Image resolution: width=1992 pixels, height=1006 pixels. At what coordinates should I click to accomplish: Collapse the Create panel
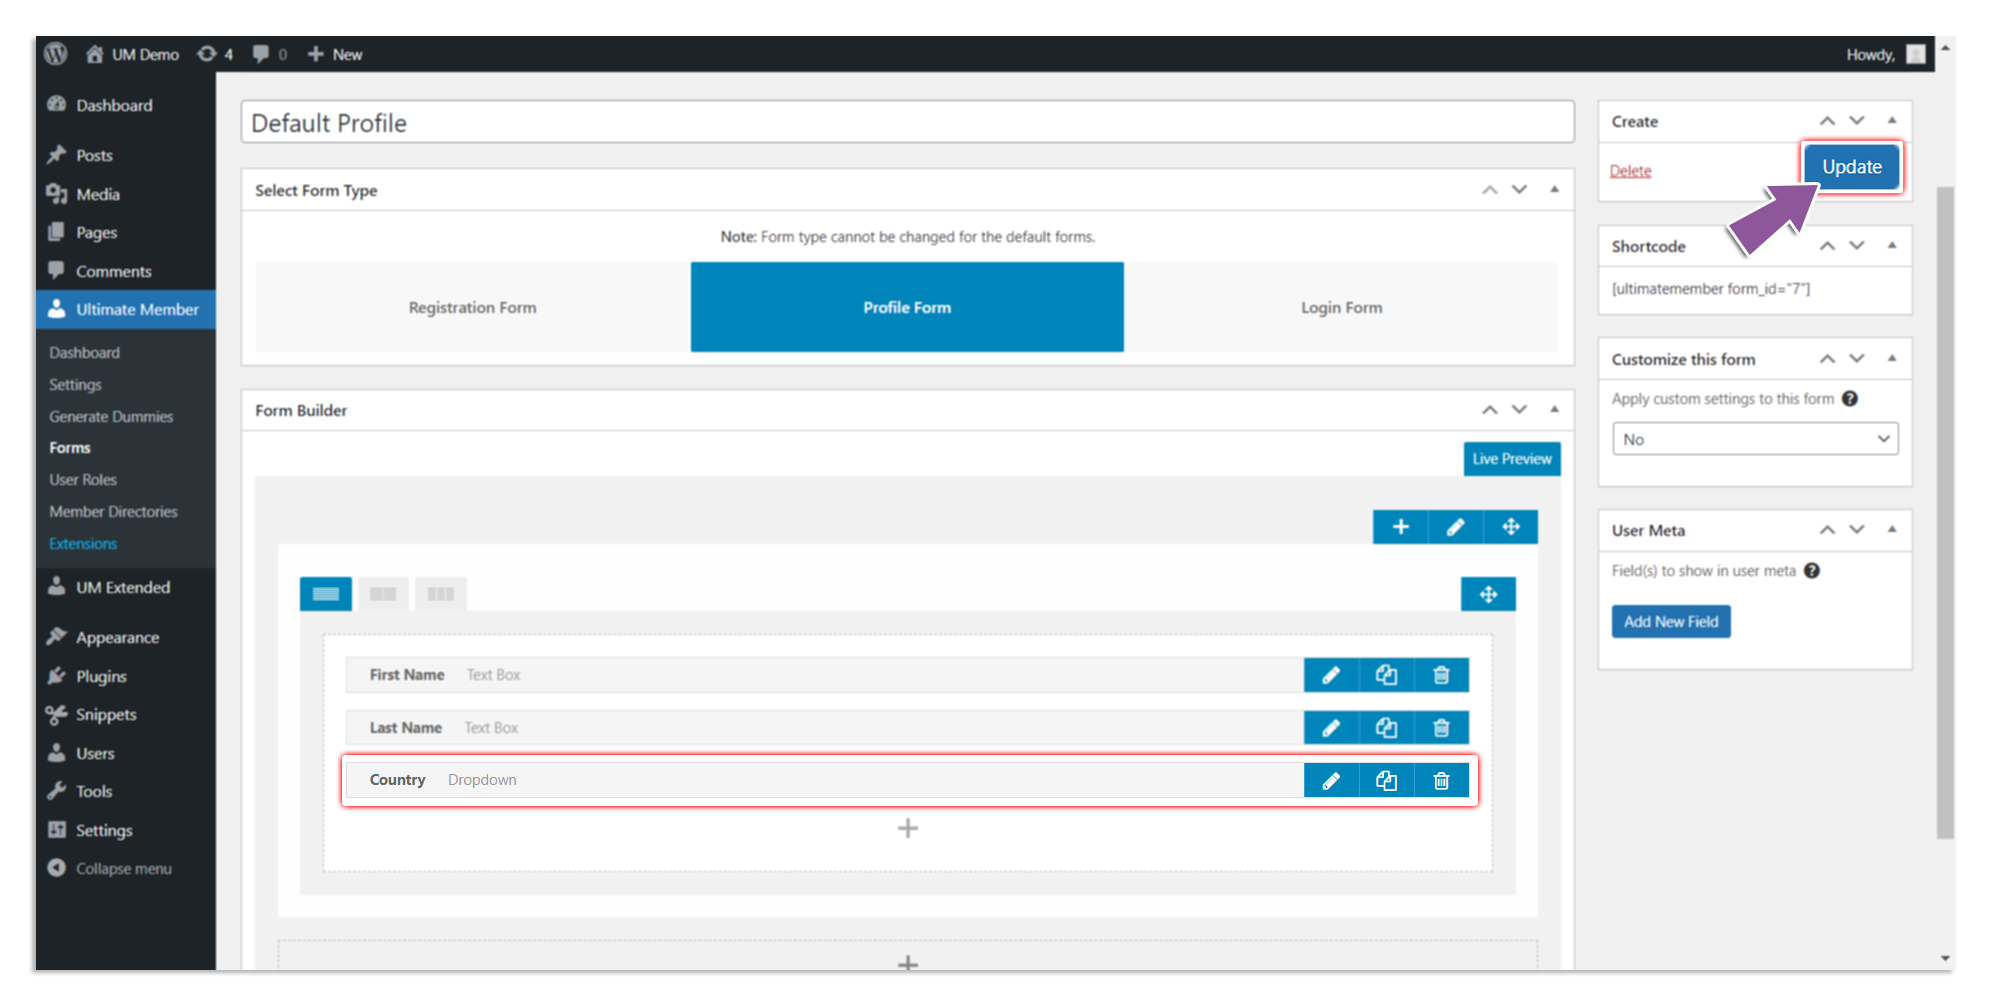(1891, 121)
